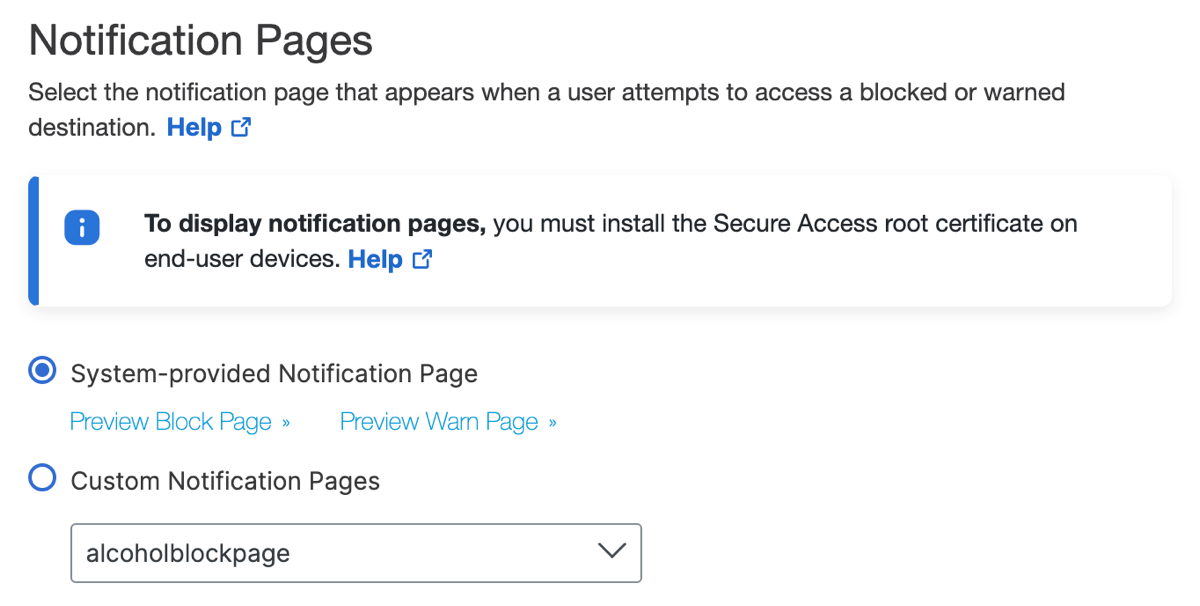1200x606 pixels.
Task: Choose the Custom Notification Pages label text
Action: [225, 481]
